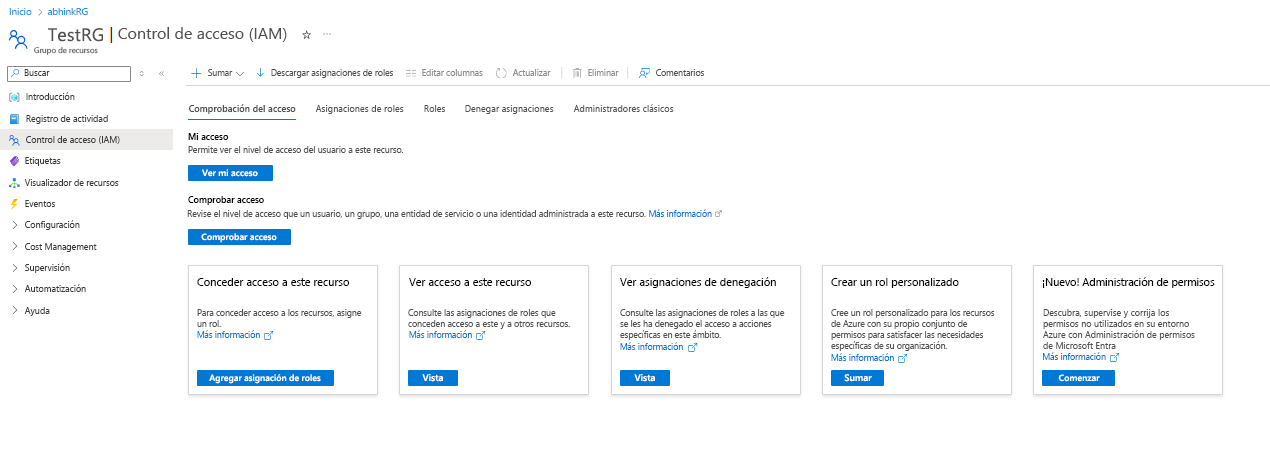This screenshot has height=450, width=1270.
Task: Click the Comentarios feedback icon
Action: click(x=645, y=73)
